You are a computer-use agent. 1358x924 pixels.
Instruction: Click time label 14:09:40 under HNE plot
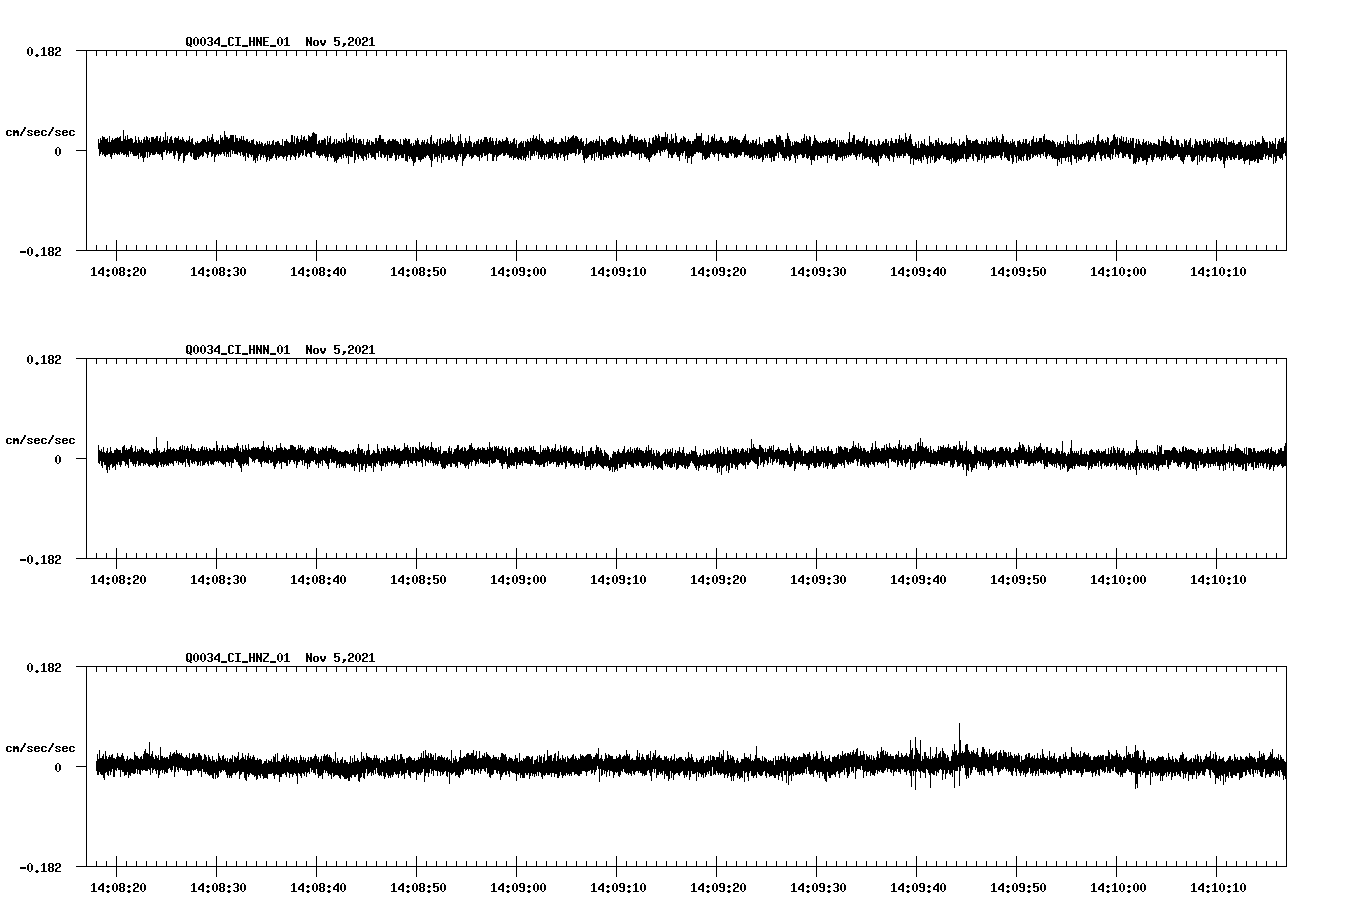(918, 271)
